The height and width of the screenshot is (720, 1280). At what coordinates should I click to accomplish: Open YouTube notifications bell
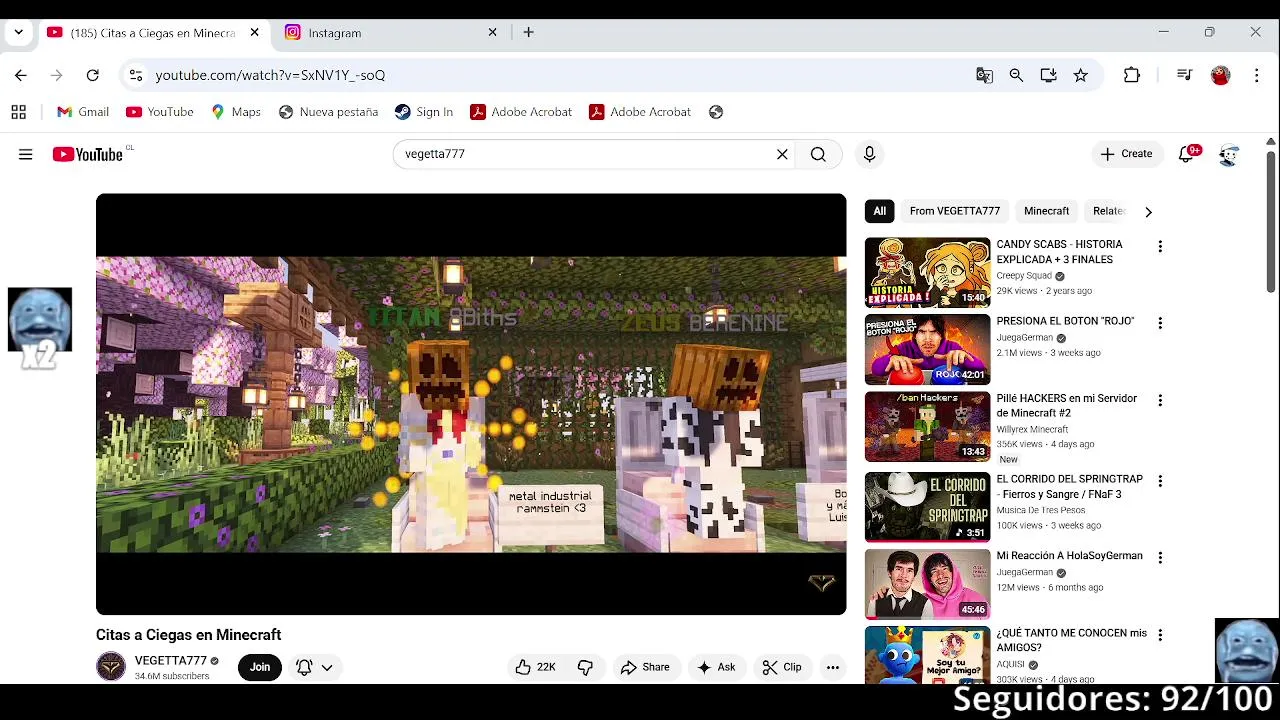tap(1187, 154)
